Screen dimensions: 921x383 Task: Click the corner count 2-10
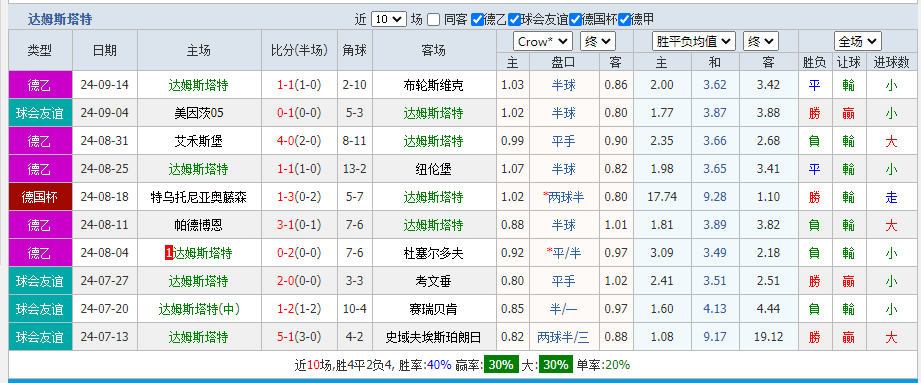coord(355,85)
